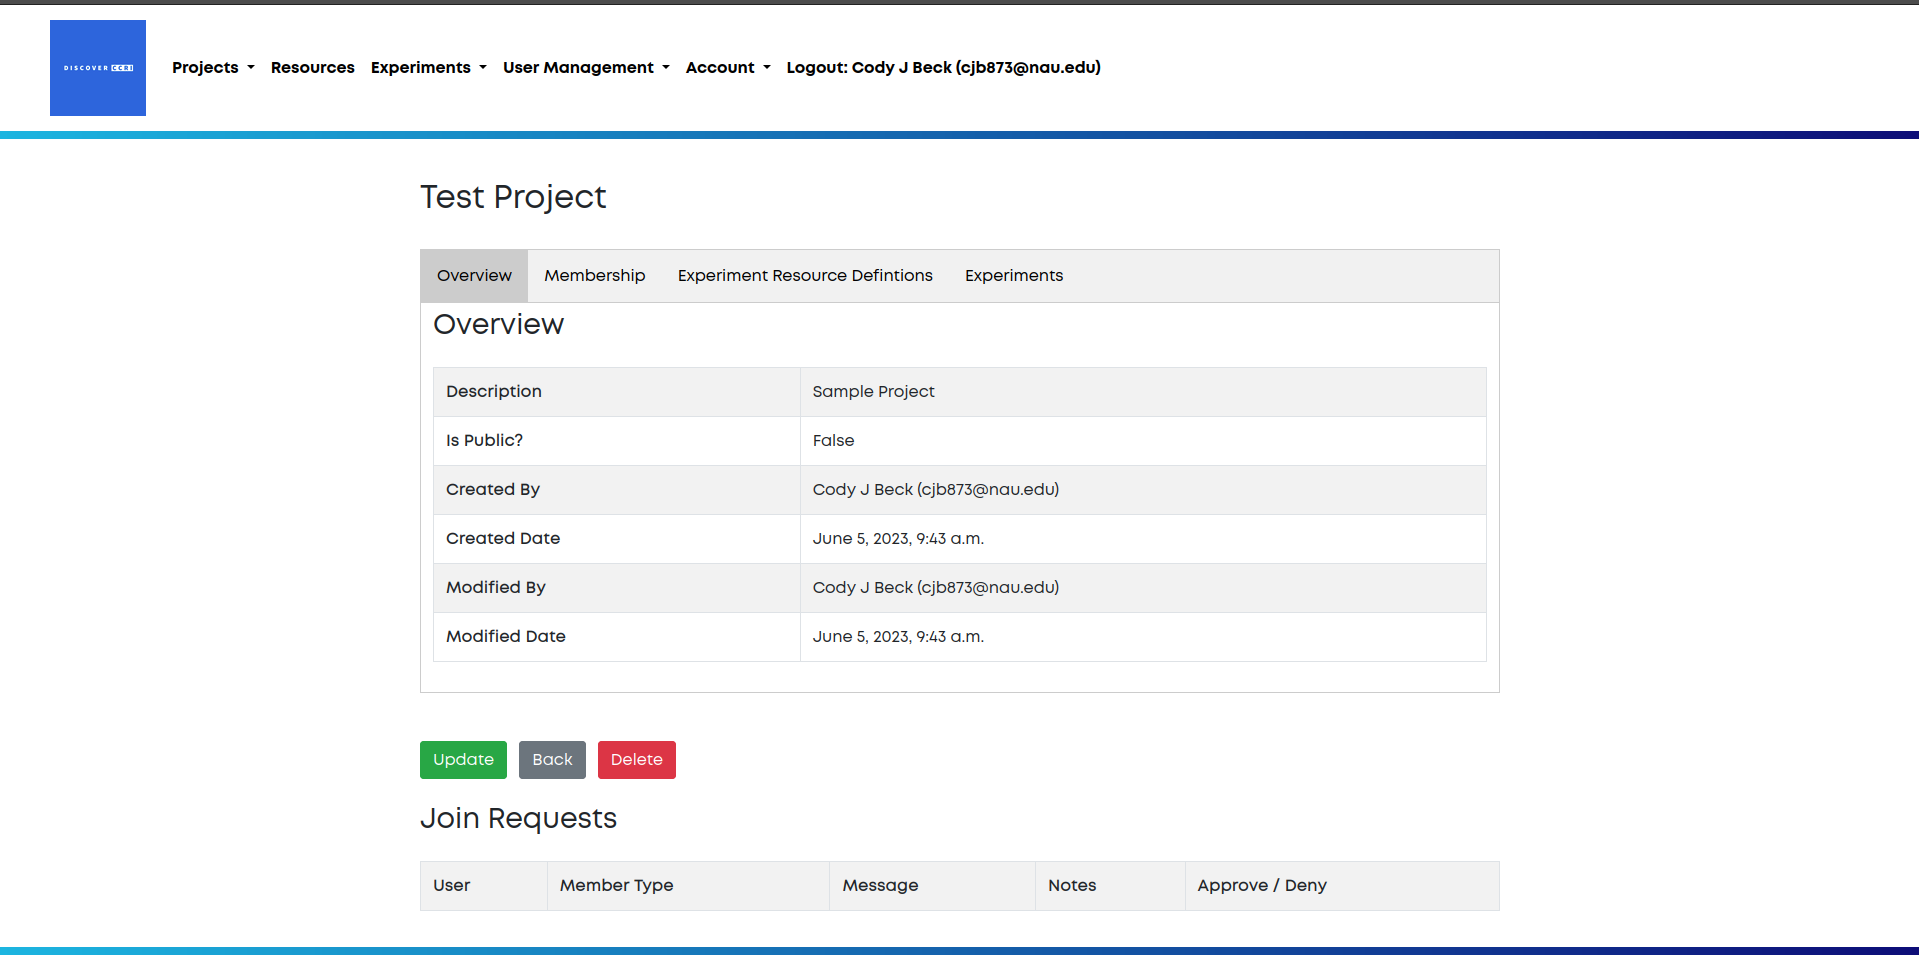Go to Resources page

pyautogui.click(x=313, y=68)
